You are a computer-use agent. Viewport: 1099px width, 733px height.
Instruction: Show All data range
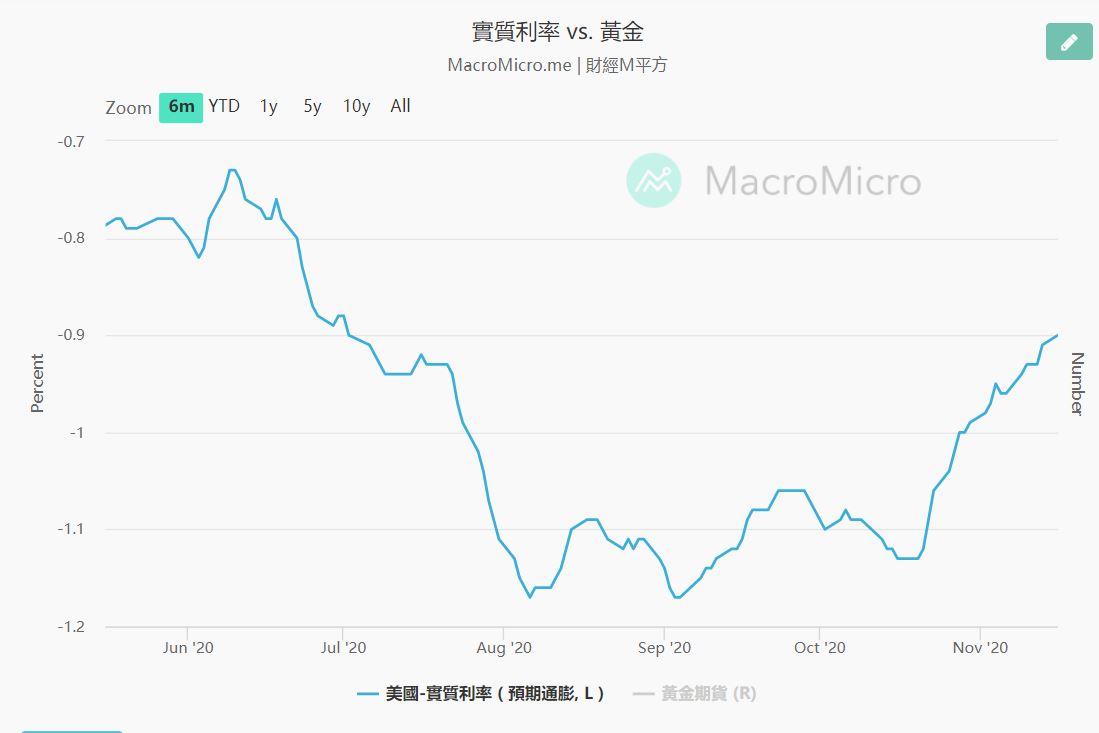(400, 106)
